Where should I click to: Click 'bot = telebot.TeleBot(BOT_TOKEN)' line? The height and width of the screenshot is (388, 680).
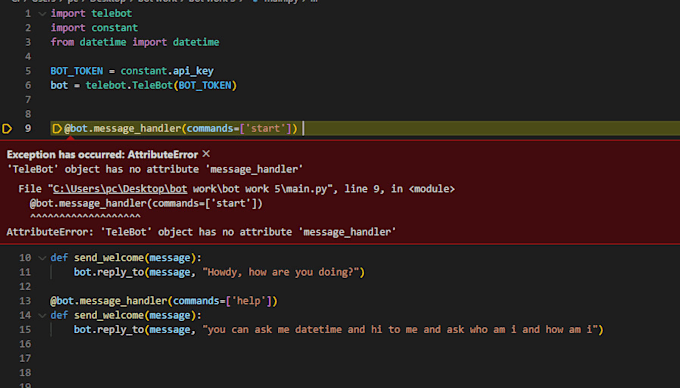coord(144,85)
